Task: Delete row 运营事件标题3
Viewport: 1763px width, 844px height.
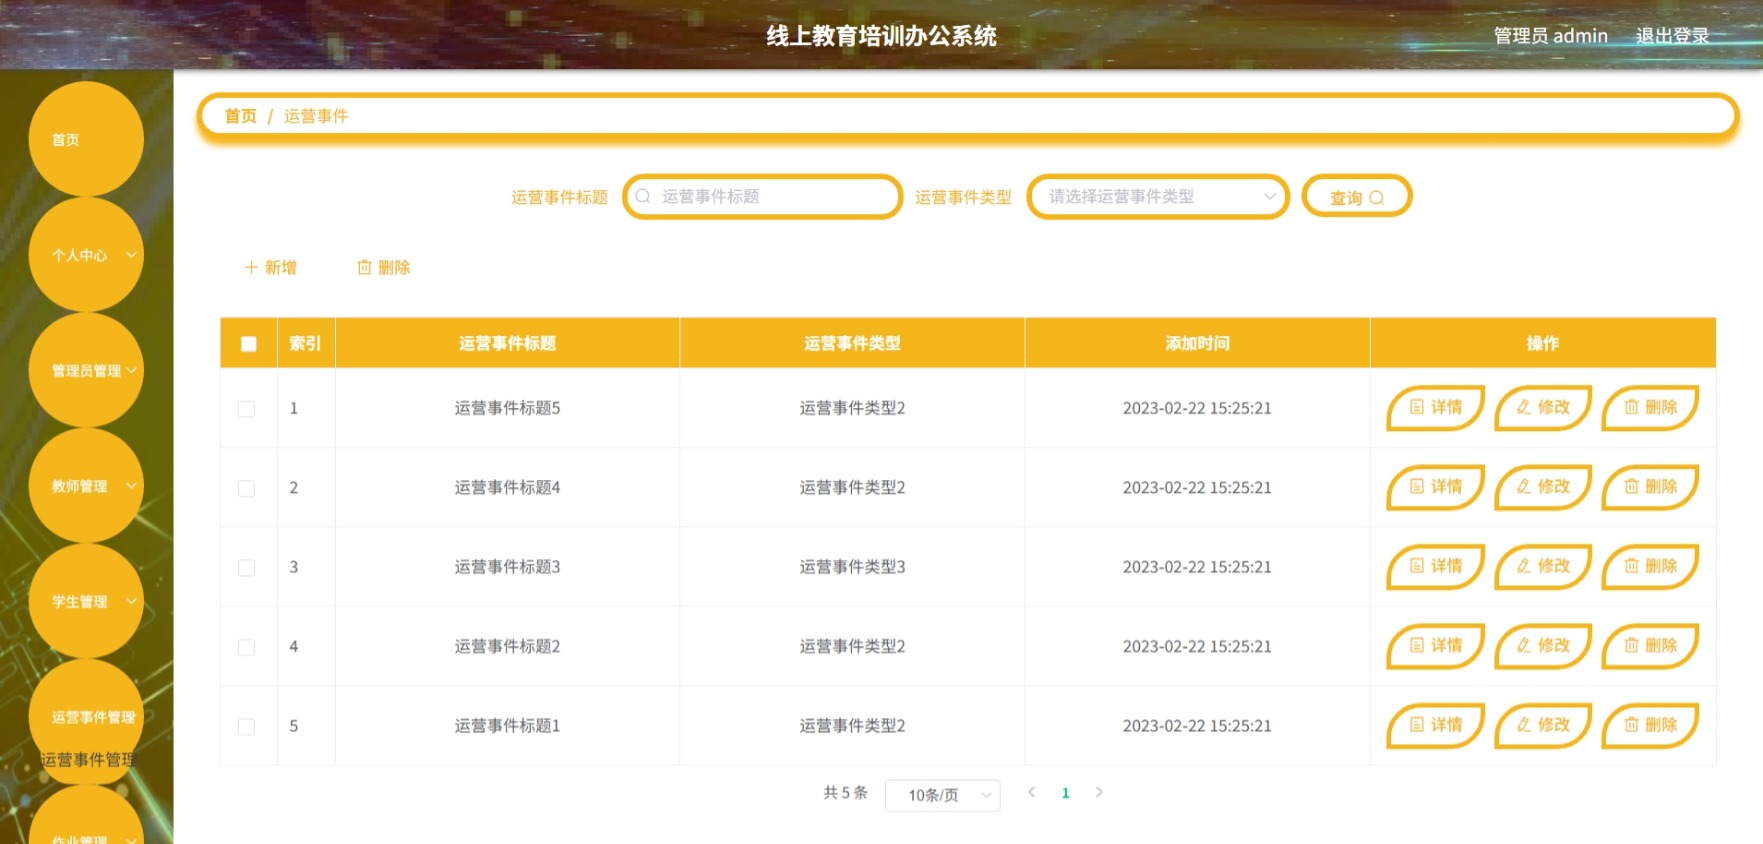Action: pyautogui.click(x=1650, y=566)
